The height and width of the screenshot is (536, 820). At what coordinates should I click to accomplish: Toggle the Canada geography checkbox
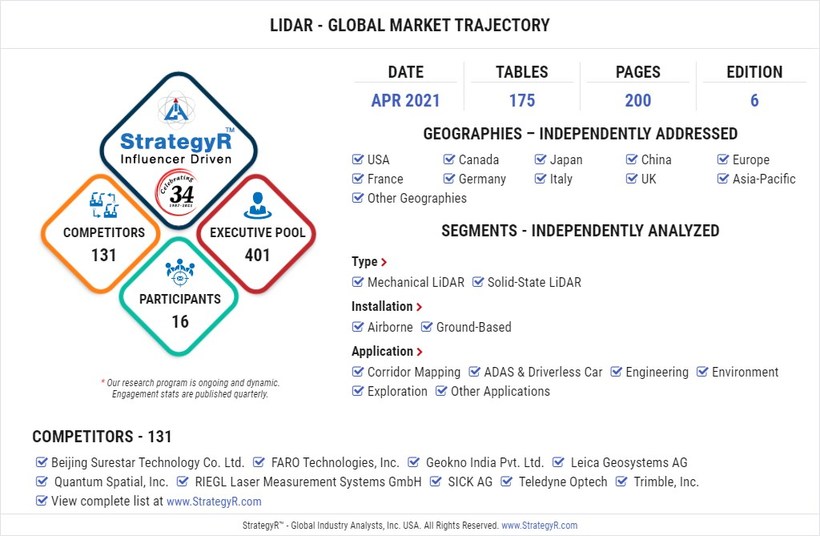(449, 159)
